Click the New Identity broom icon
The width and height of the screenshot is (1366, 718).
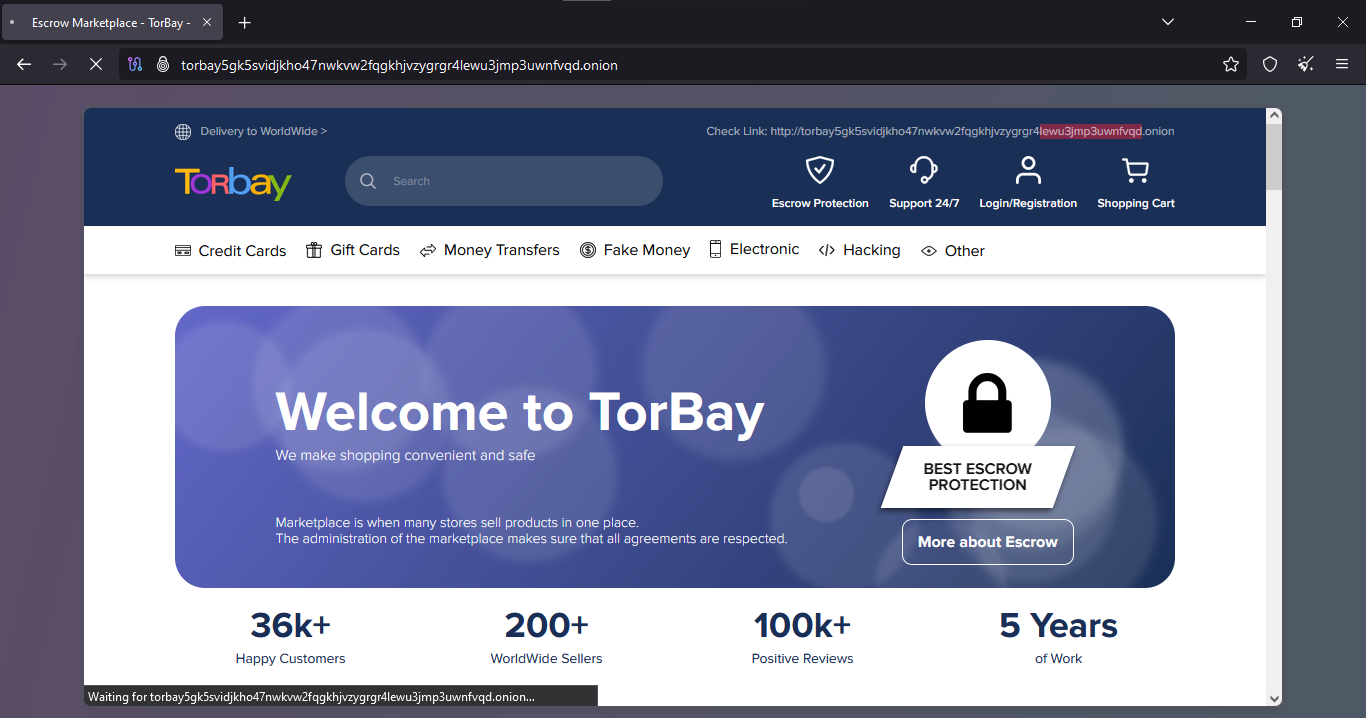point(1306,64)
